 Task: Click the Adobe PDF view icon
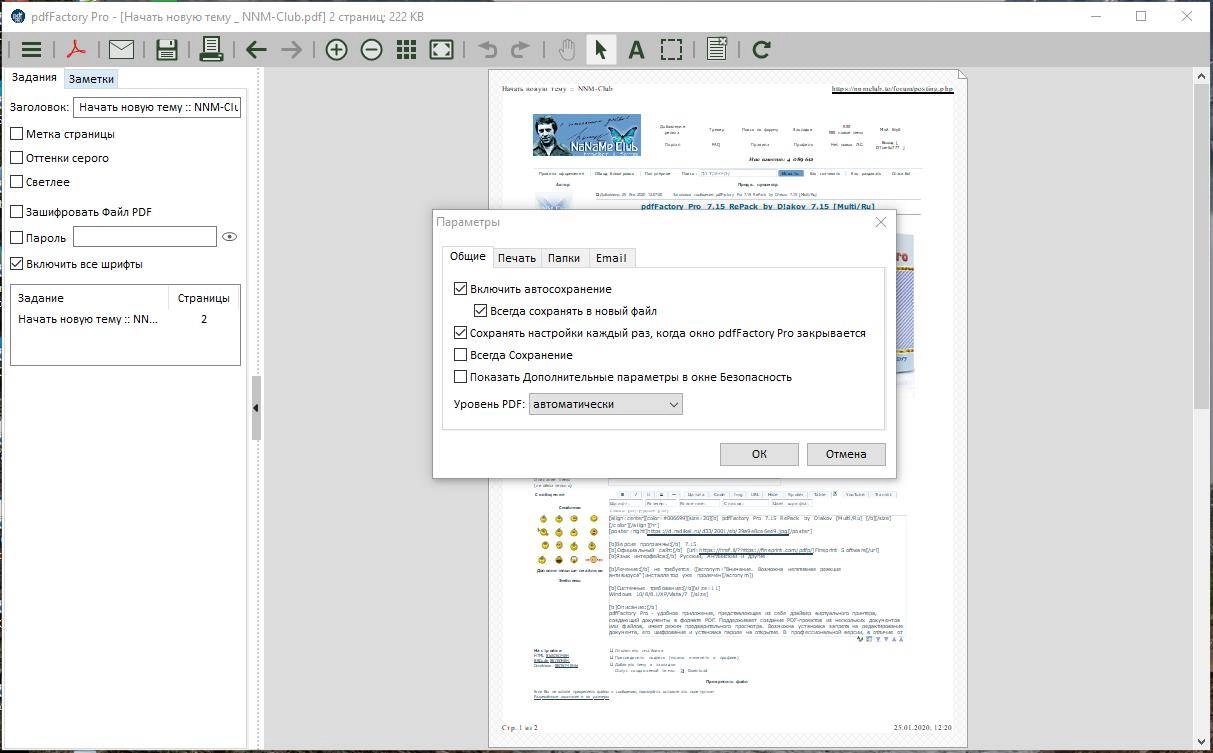coord(76,49)
